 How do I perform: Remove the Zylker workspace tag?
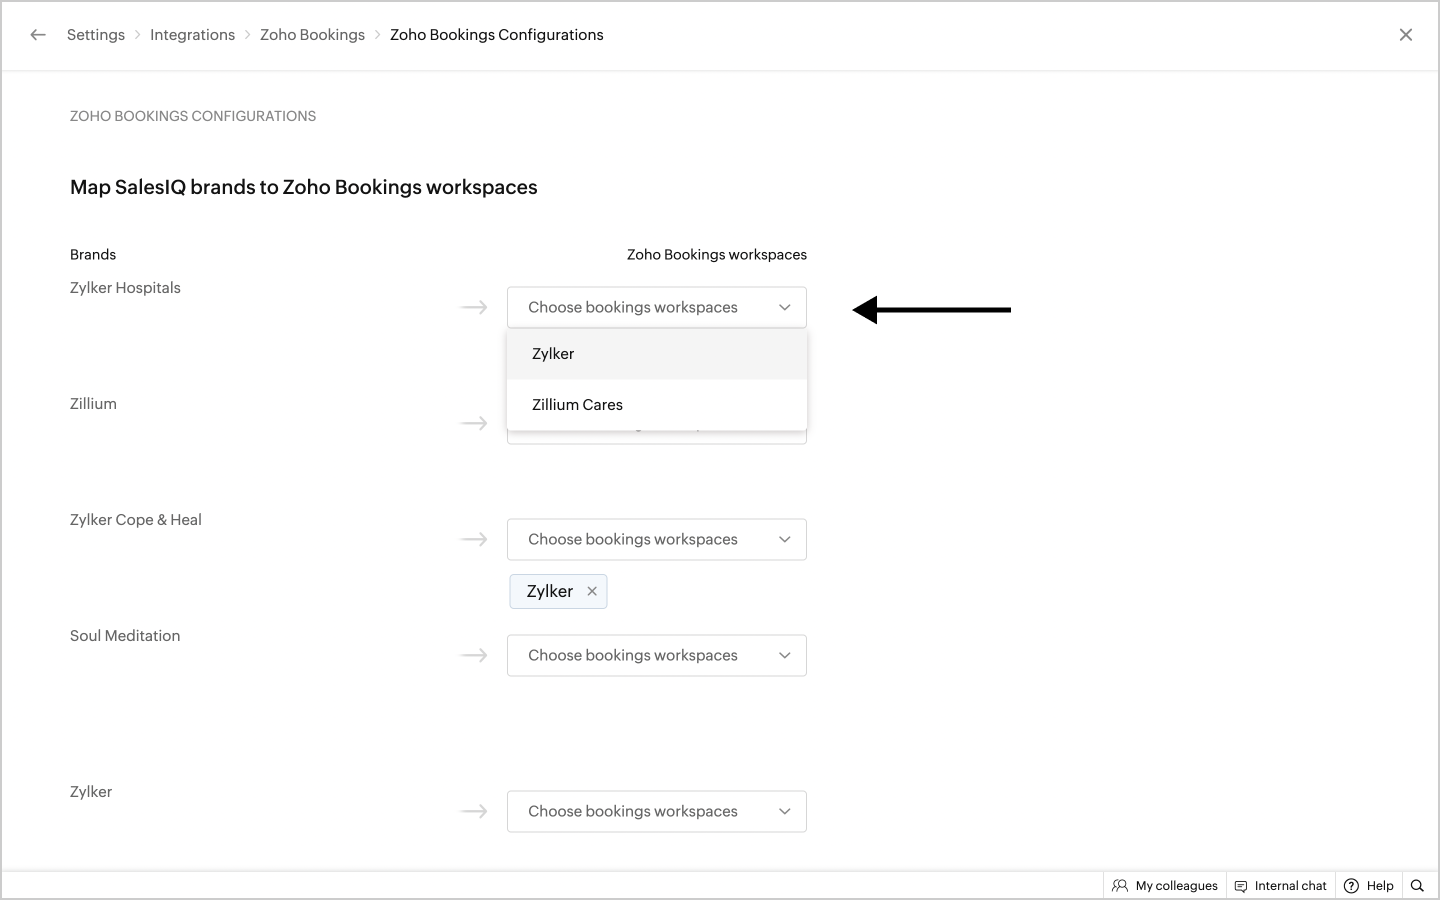click(x=592, y=591)
